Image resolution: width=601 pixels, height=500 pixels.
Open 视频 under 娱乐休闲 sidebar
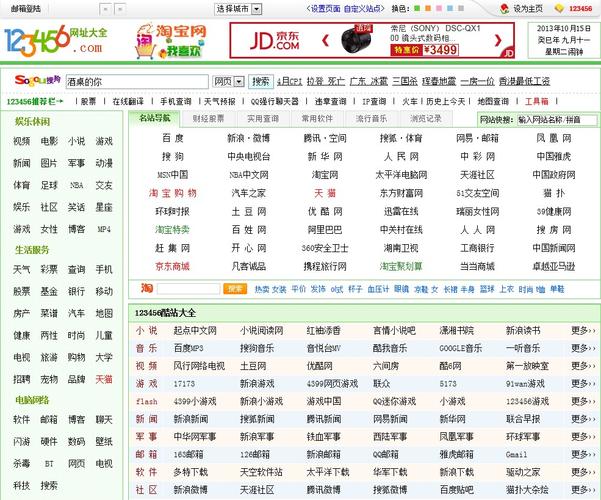pyautogui.click(x=21, y=141)
